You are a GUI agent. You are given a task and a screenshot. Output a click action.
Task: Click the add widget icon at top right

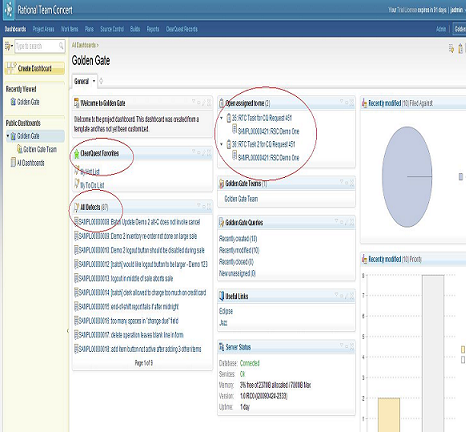[451, 48]
